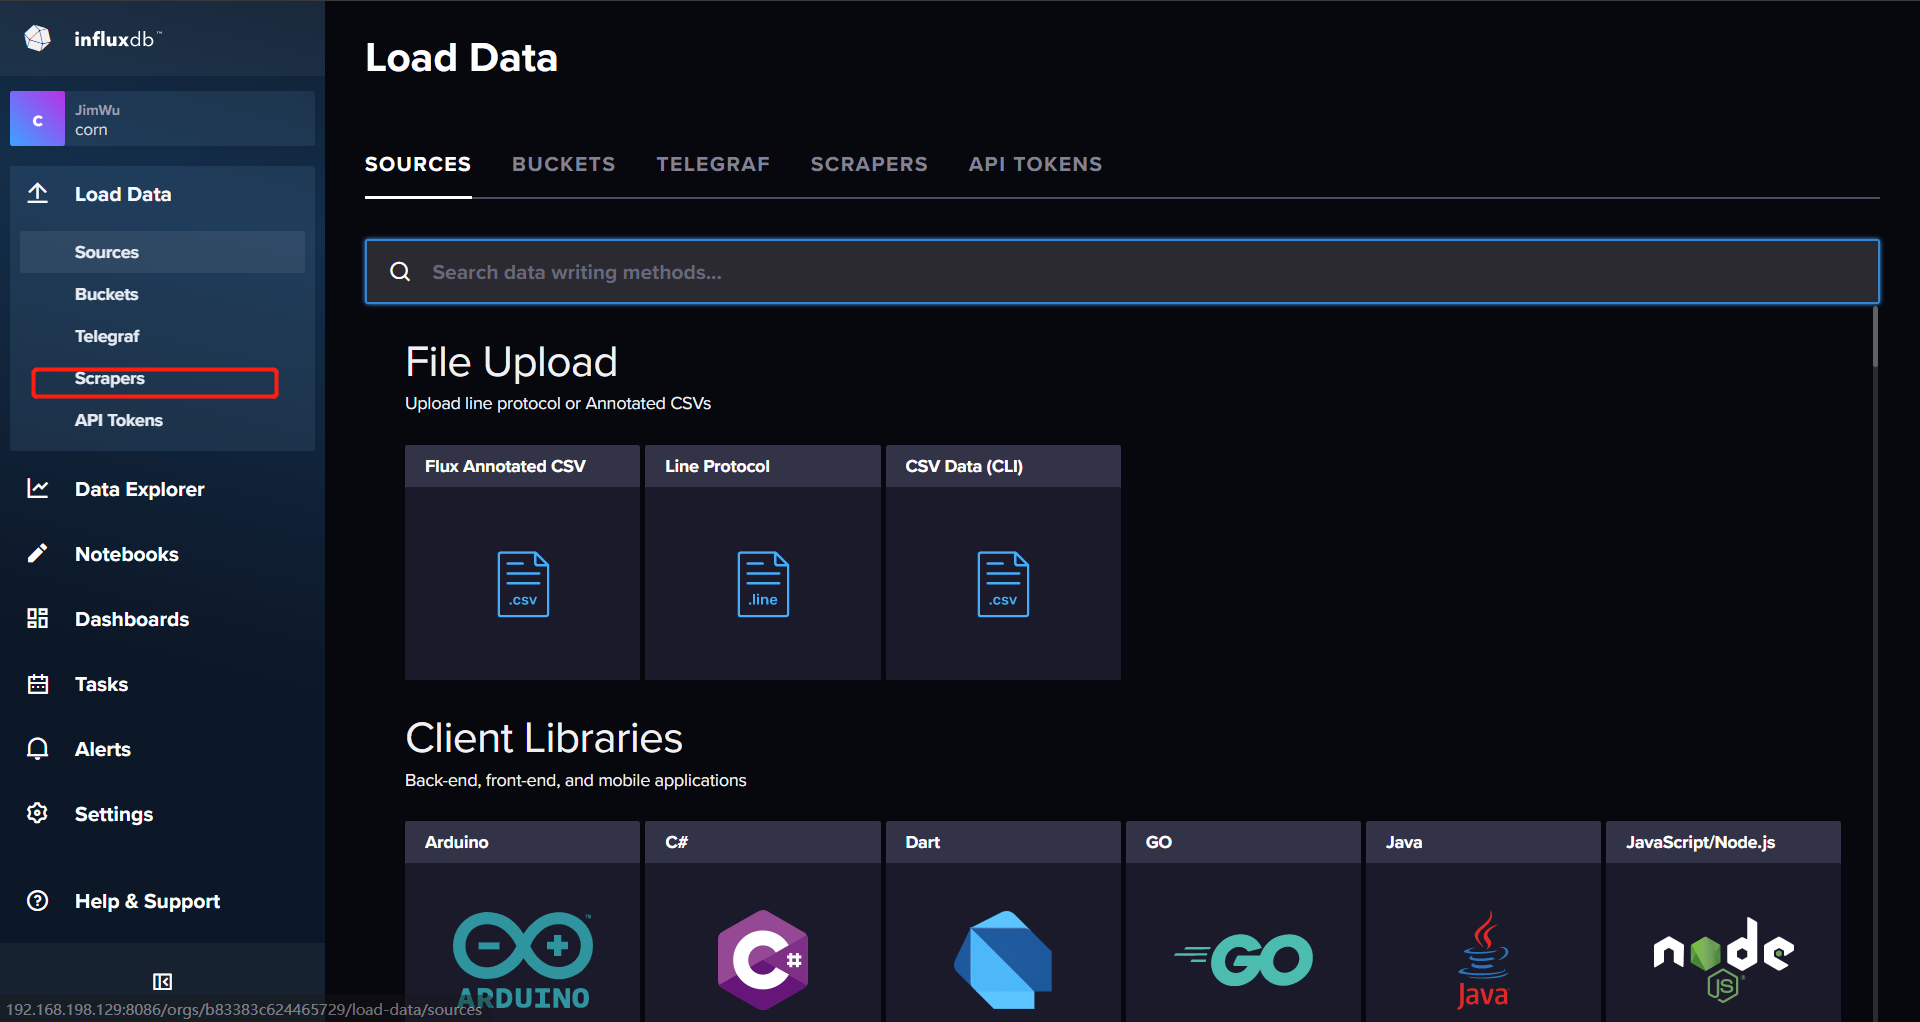
Task: Open the JavaScript/Node.js card title
Action: click(1701, 842)
